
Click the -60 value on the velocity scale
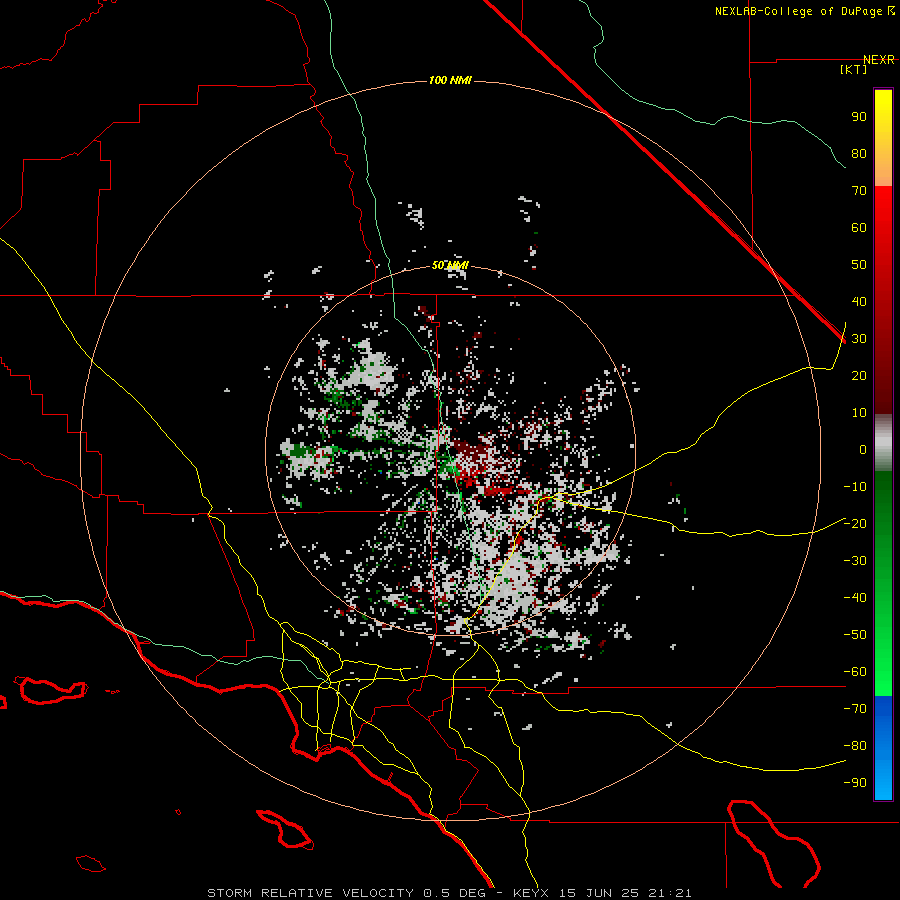(x=855, y=672)
